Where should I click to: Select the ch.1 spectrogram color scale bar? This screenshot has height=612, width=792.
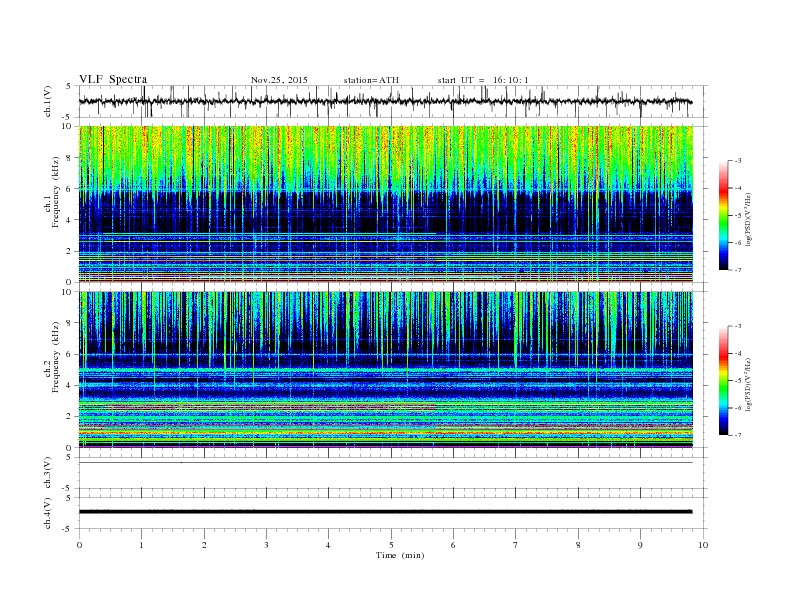(723, 215)
